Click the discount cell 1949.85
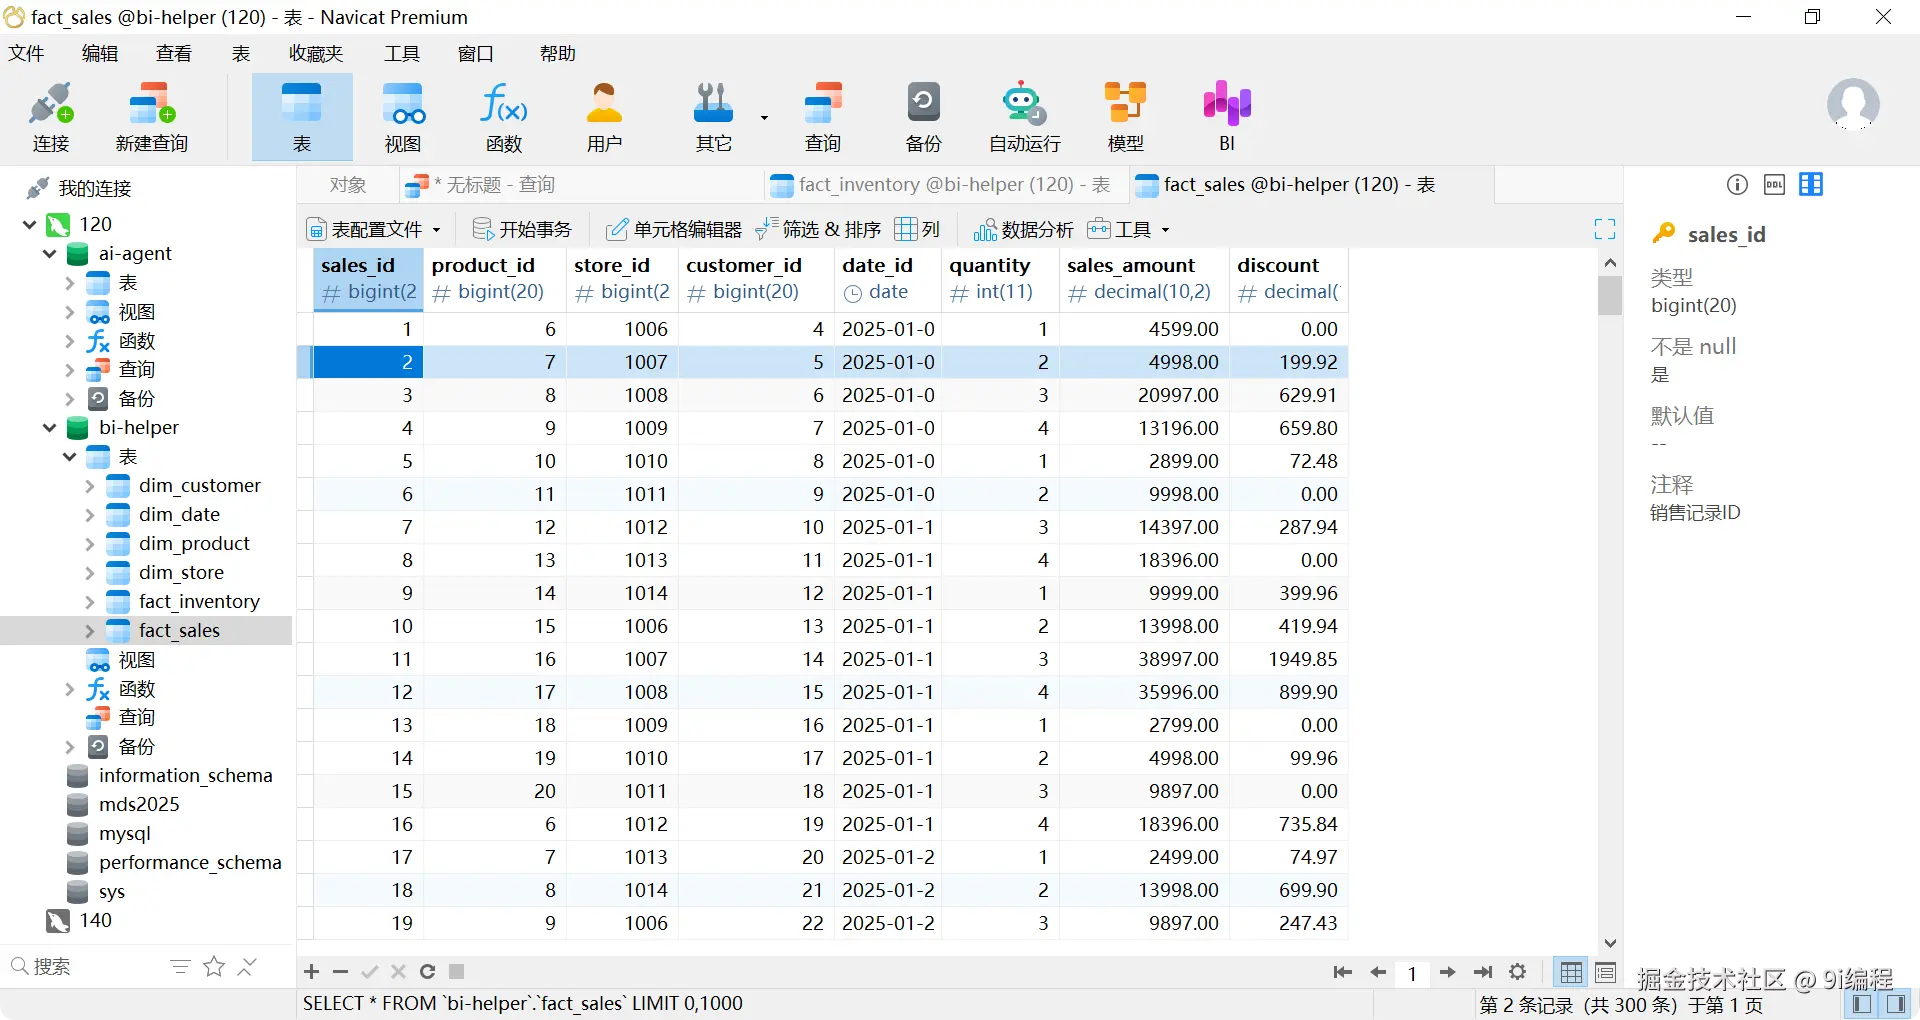The width and height of the screenshot is (1920, 1020). click(x=1288, y=659)
